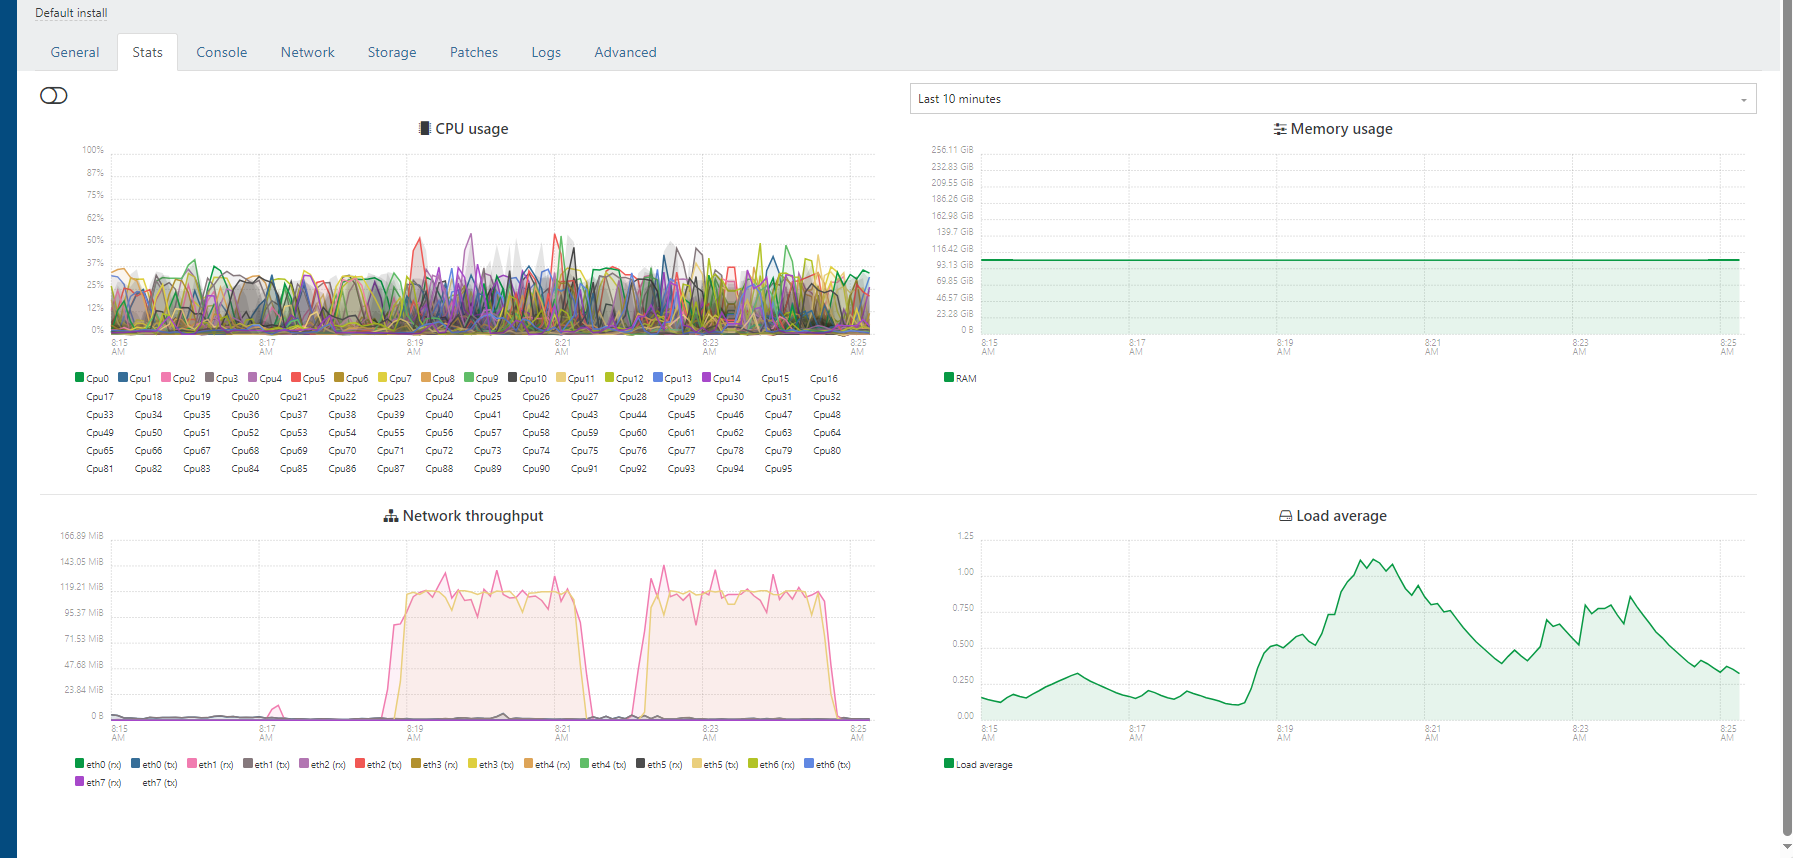Click the Cpu14 purple legend entry

(x=721, y=378)
